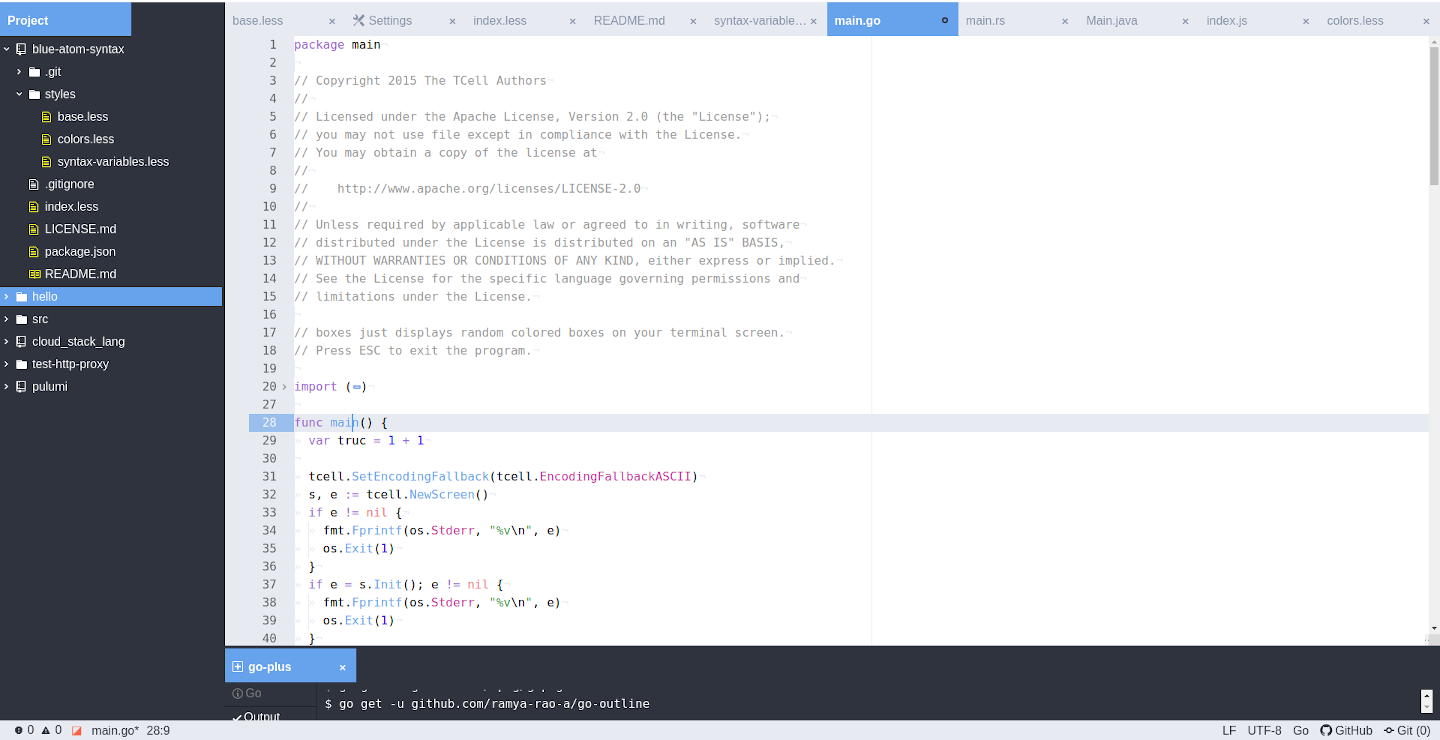This screenshot has height=740, width=1440.
Task: Click the modified dot on main.go tab
Action: pyautogui.click(x=945, y=20)
